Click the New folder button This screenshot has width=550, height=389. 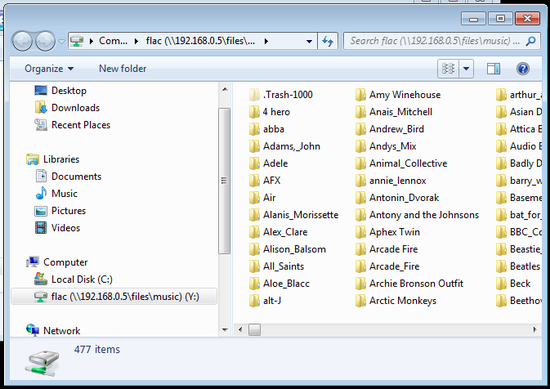click(x=122, y=68)
